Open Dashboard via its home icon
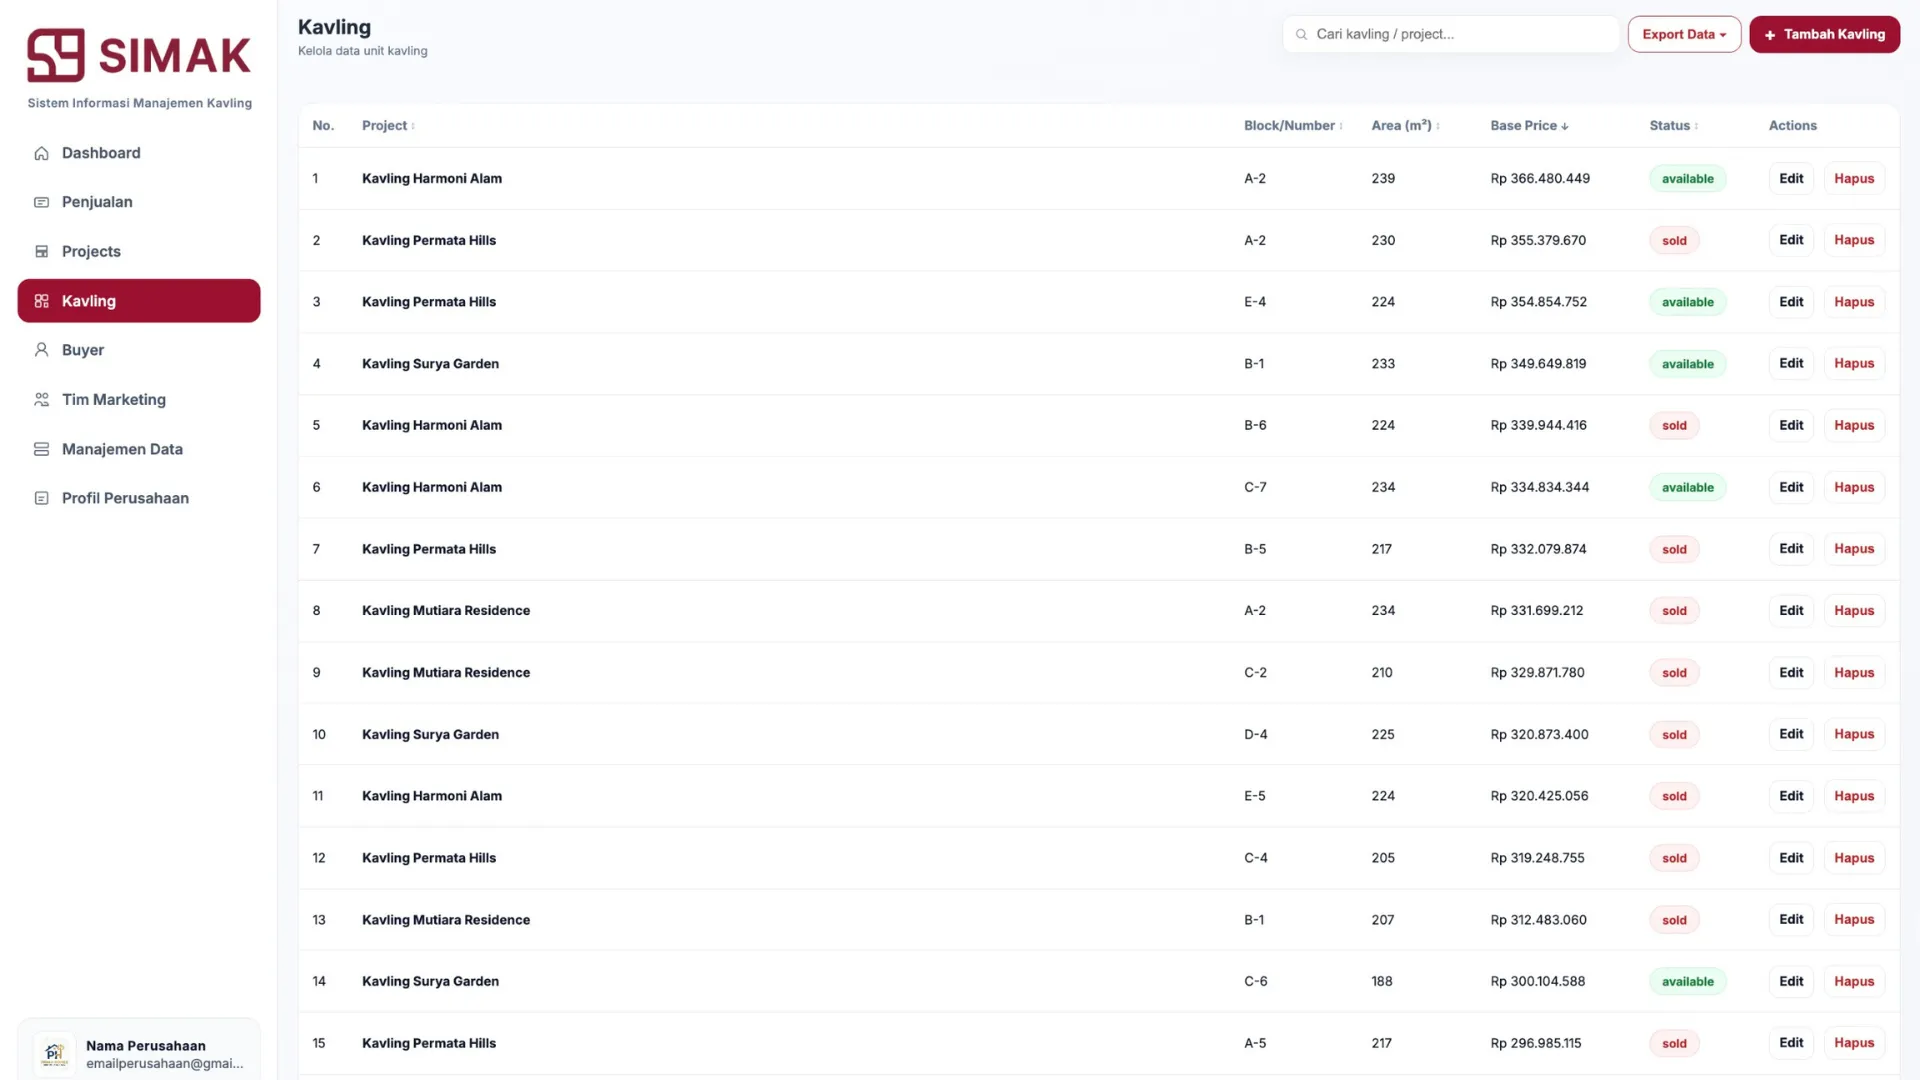This screenshot has width=1920, height=1080. 41,153
